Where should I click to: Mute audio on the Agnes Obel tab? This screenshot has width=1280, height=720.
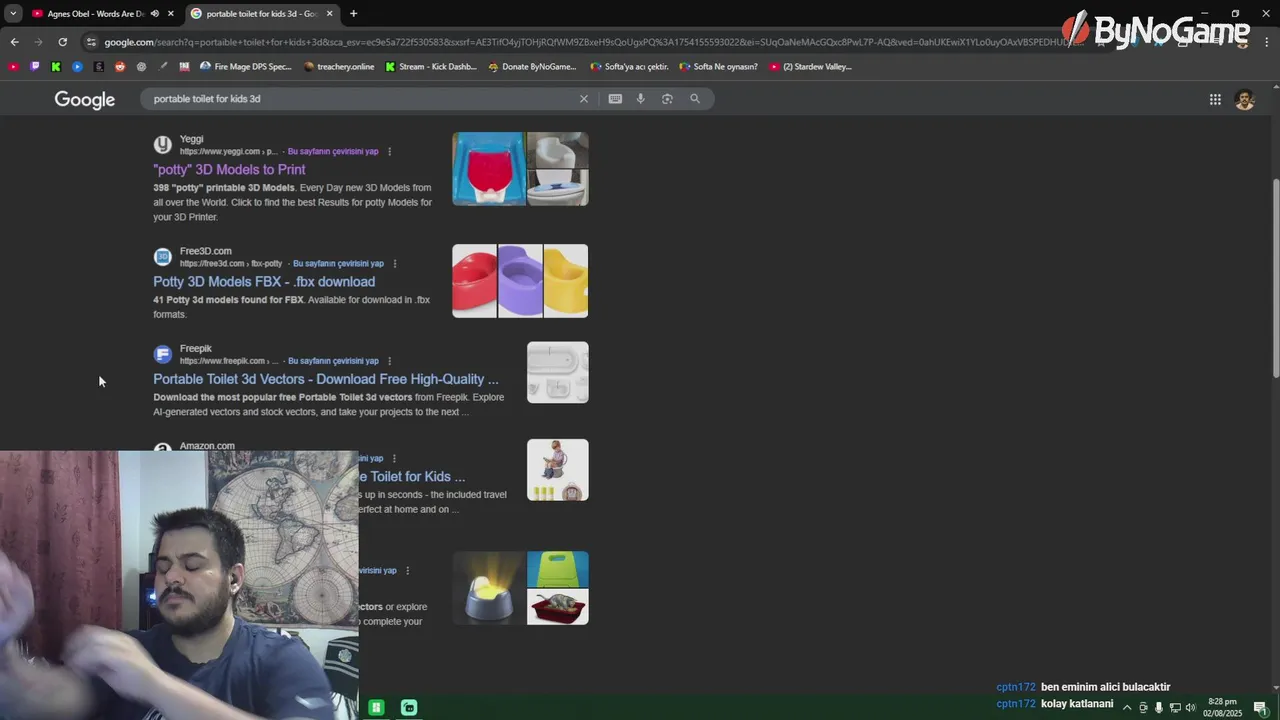154,14
